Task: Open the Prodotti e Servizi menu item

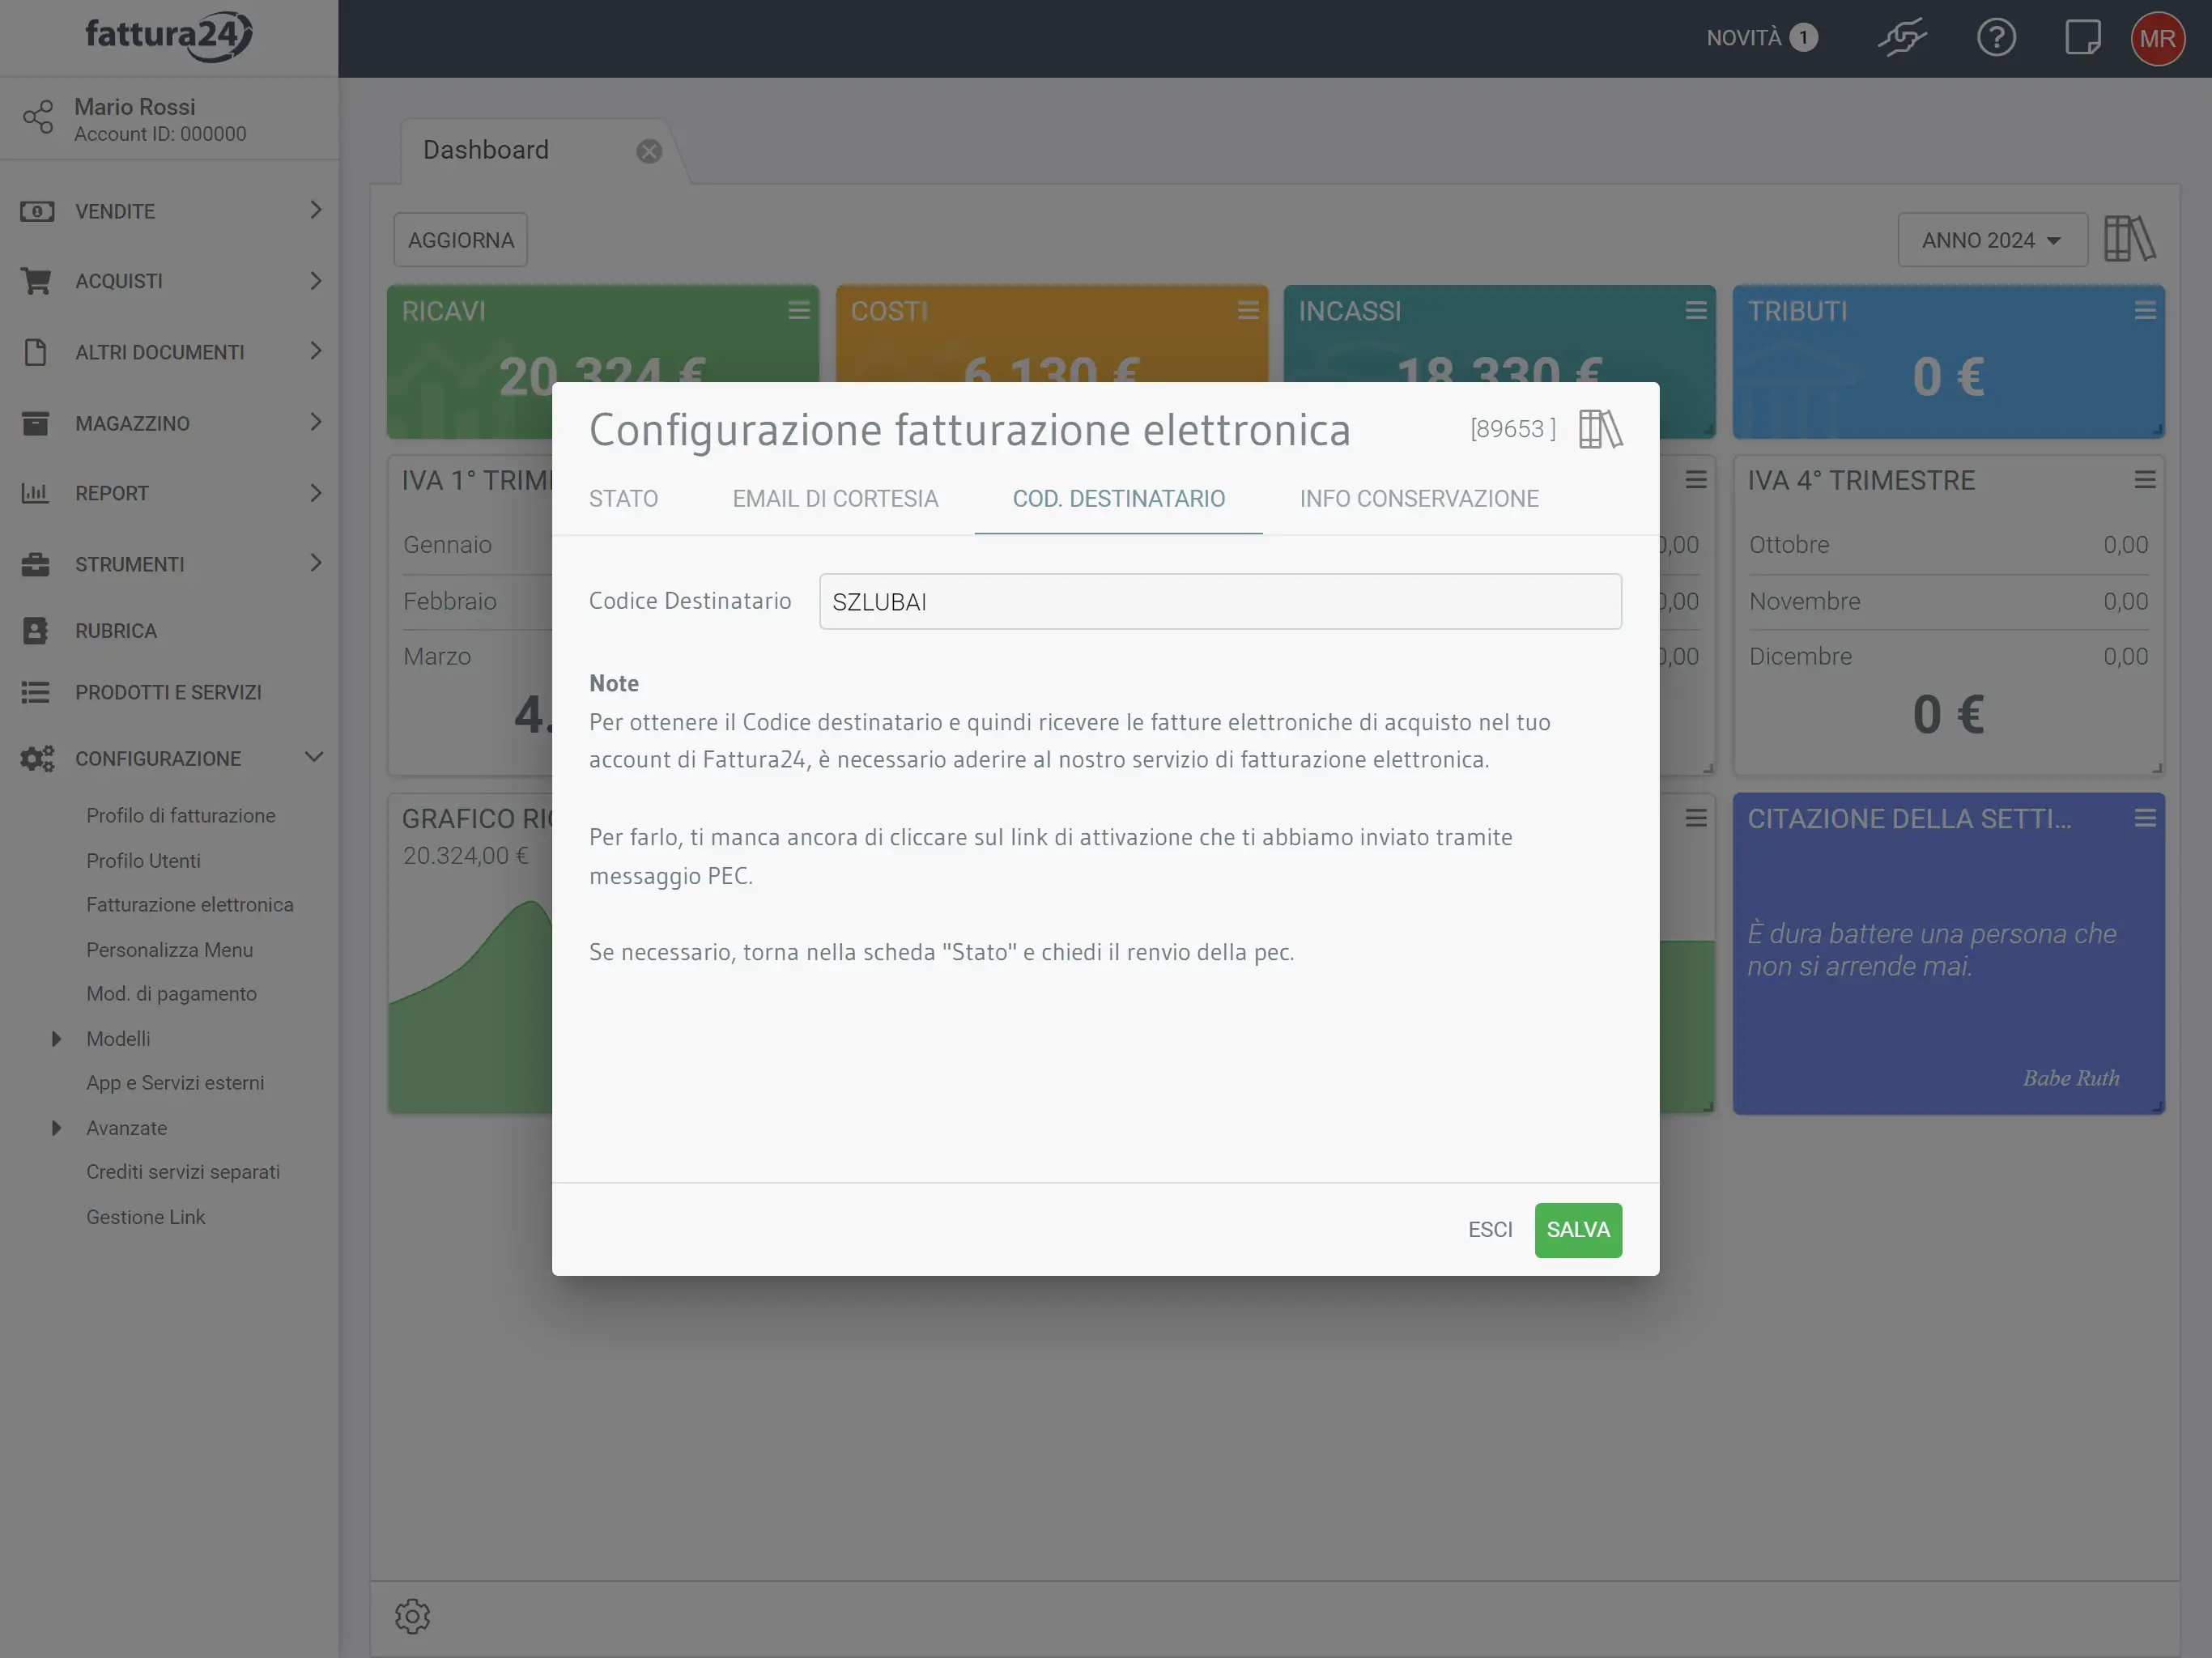Action: tap(168, 692)
